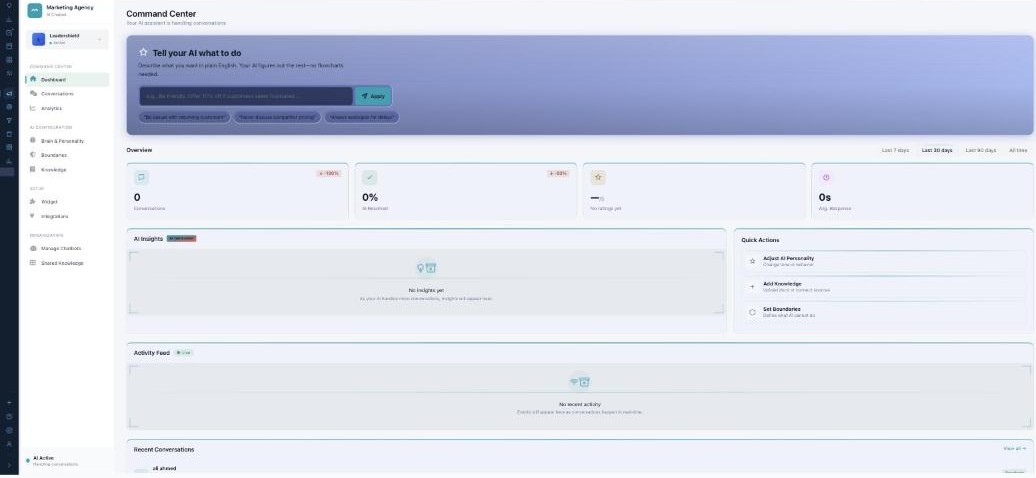Click the Boundaries shield sidebar icon
The image size is (1036, 478).
click(x=33, y=155)
